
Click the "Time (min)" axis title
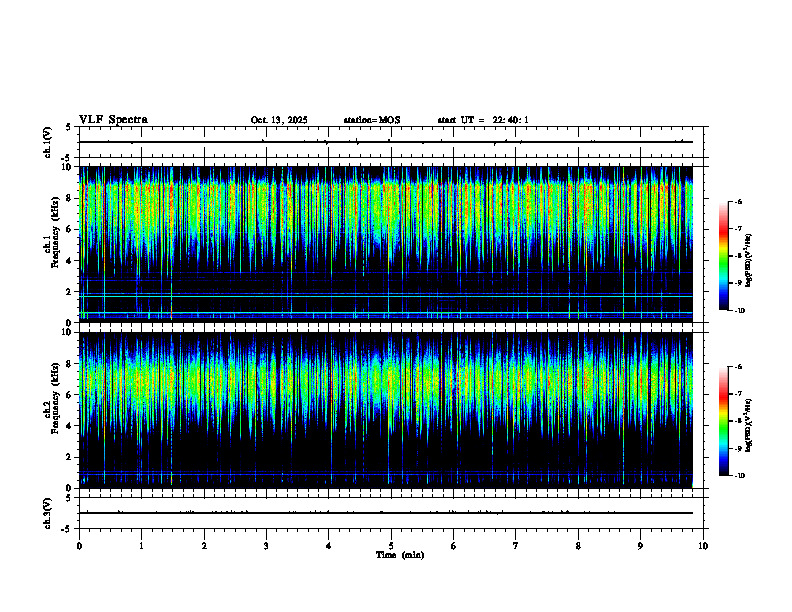click(x=400, y=555)
